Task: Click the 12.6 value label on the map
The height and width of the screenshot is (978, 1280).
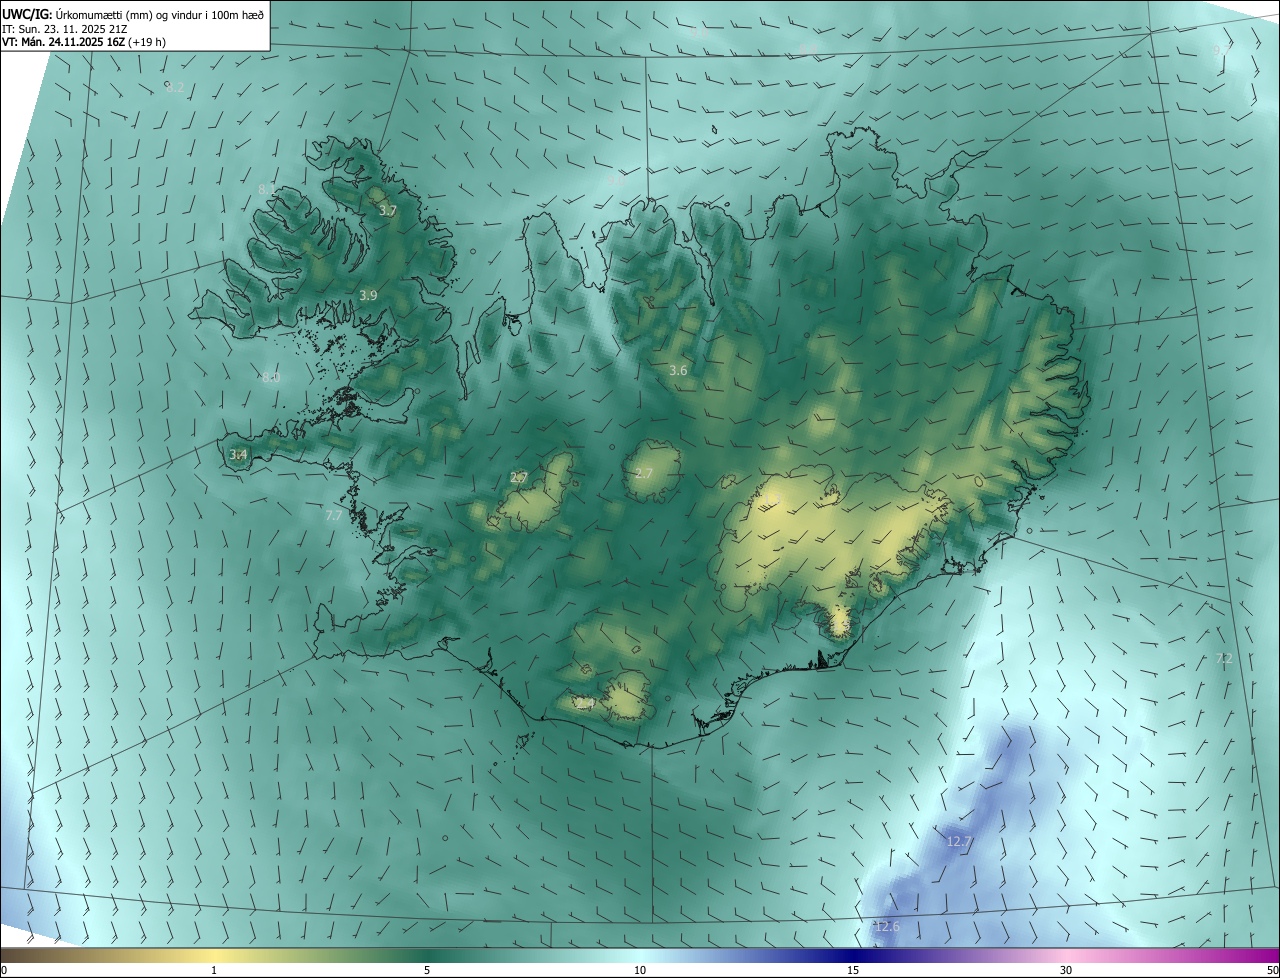Action: pyautogui.click(x=887, y=927)
